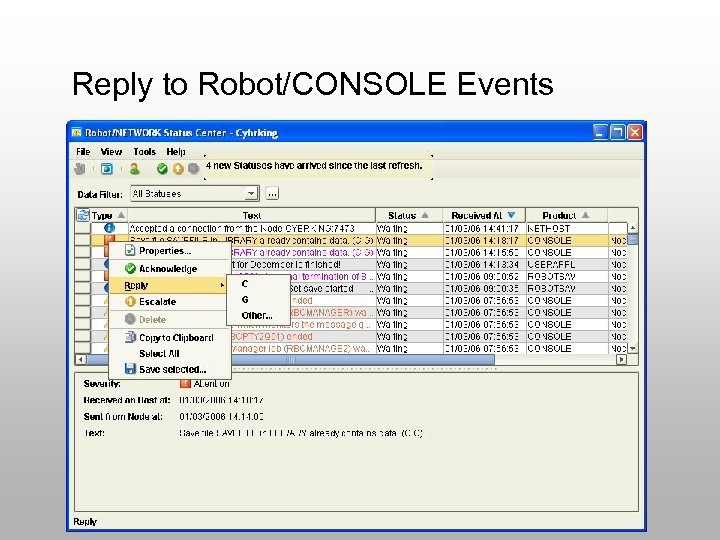Click the grayed Delete context entry
Screen dimensions: 720x540
(170, 319)
